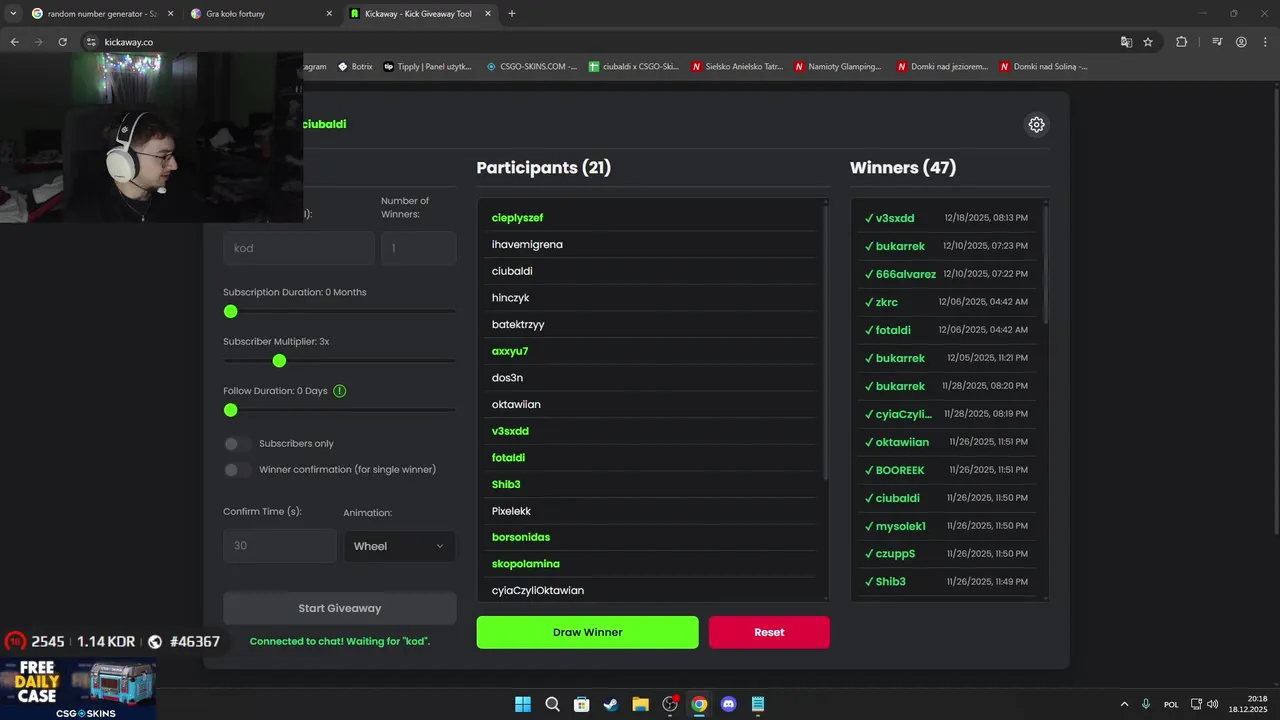
Task: Open the browser extensions puzzle icon
Action: (x=1181, y=42)
